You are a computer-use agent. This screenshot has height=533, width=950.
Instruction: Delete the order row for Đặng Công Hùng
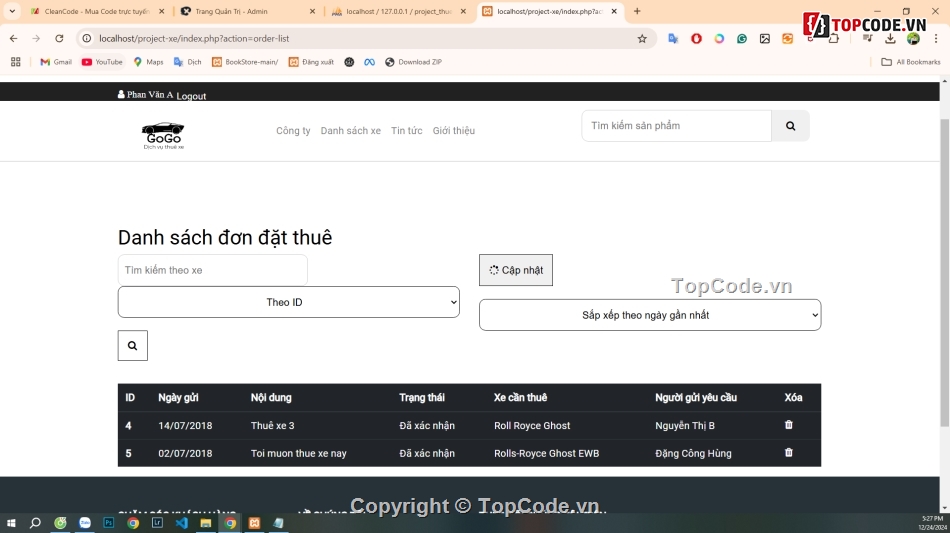[789, 452]
